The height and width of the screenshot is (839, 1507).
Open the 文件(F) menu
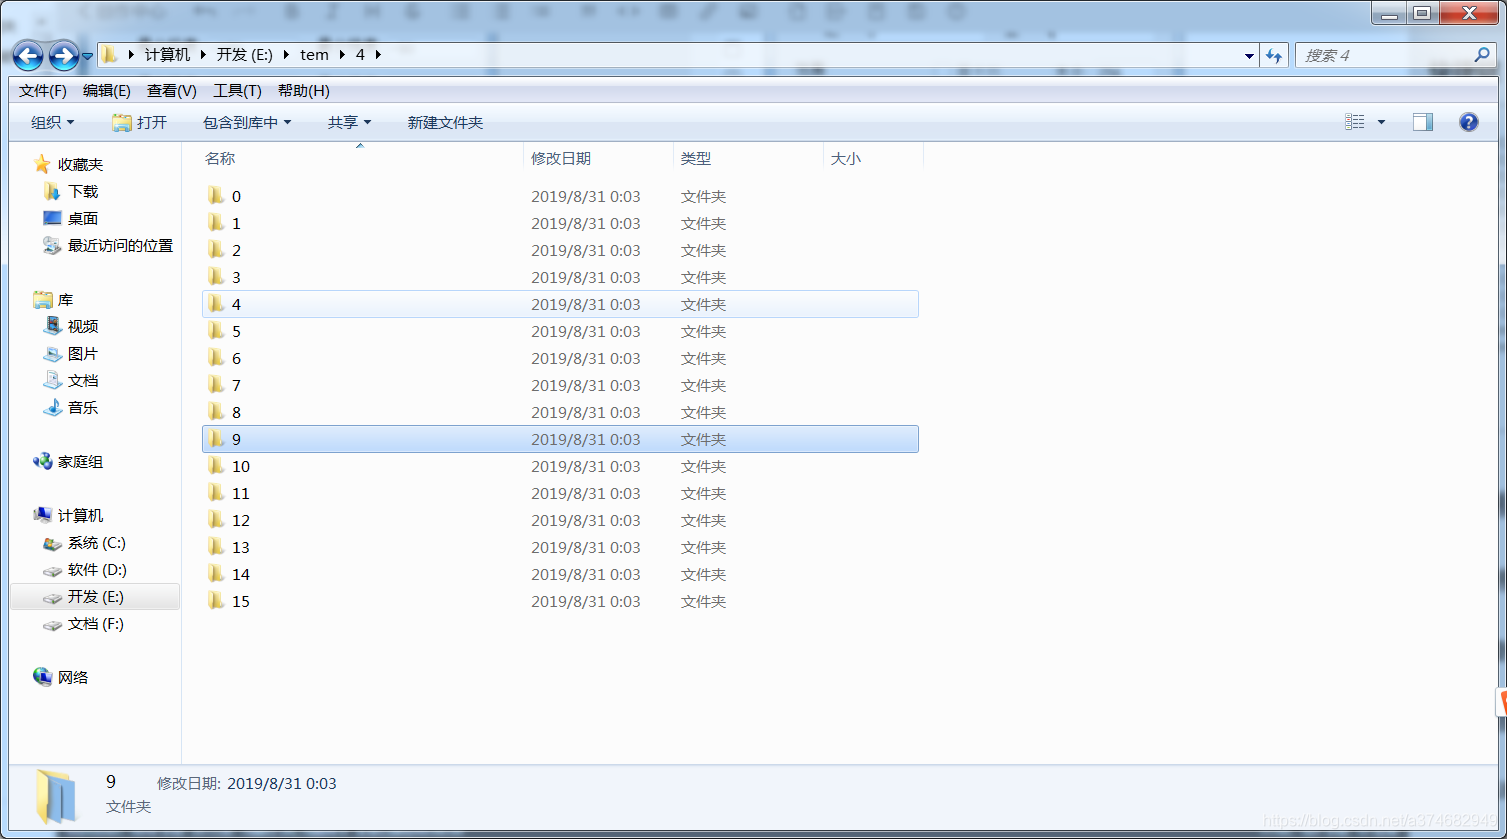coord(43,91)
